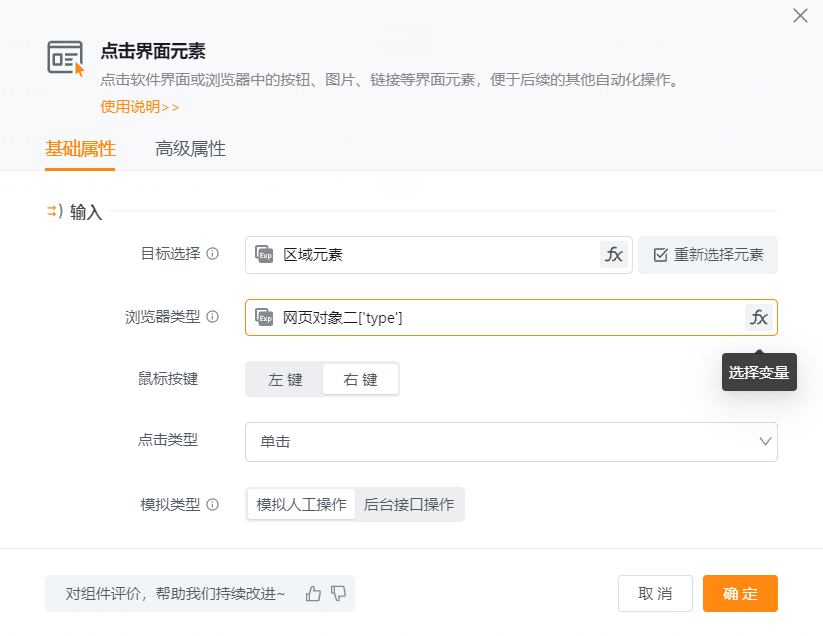
Task: Click the fx button in 目标选择 field
Action: click(614, 255)
